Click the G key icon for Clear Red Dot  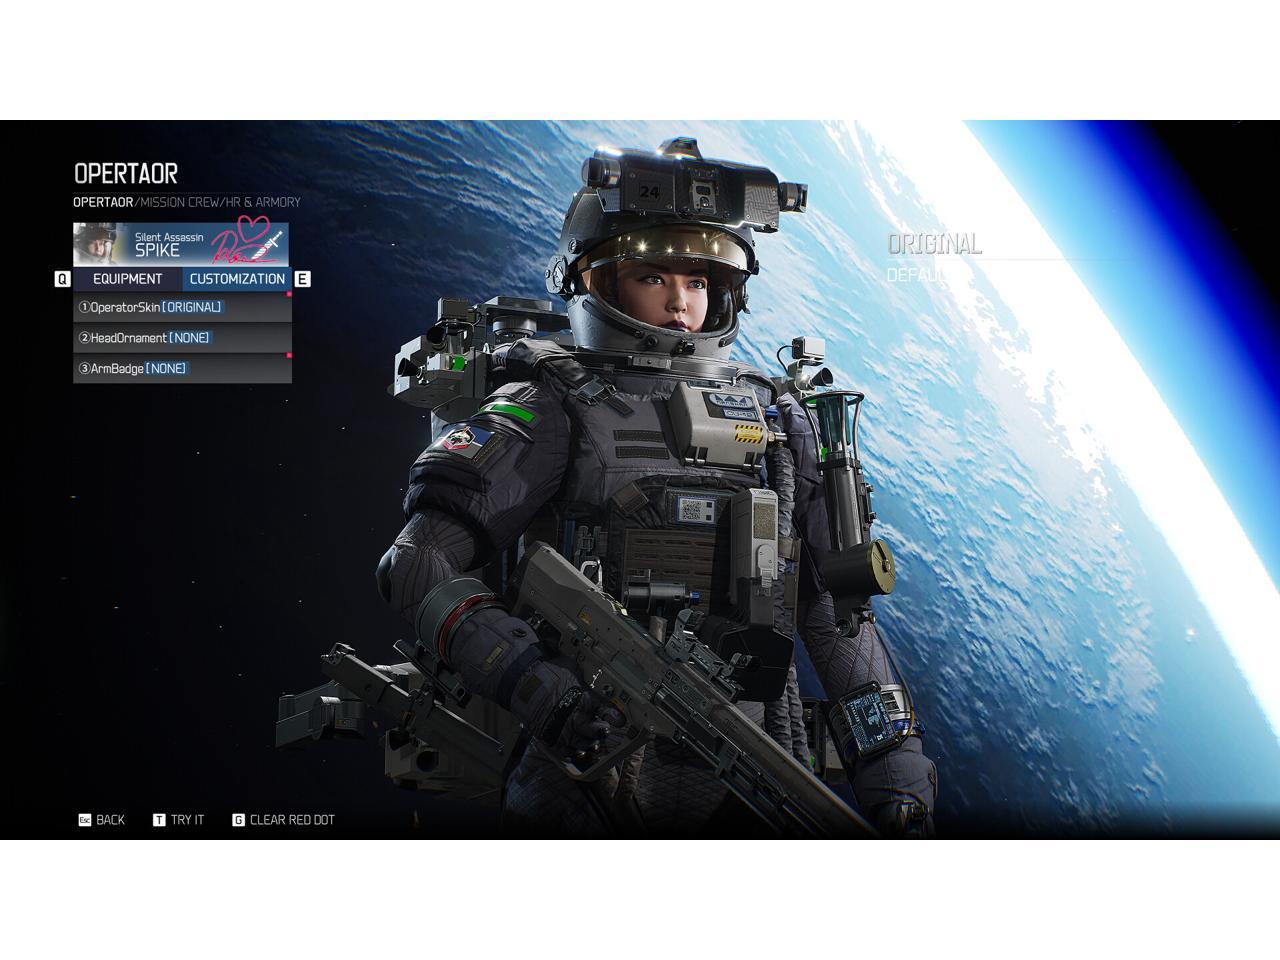point(238,820)
